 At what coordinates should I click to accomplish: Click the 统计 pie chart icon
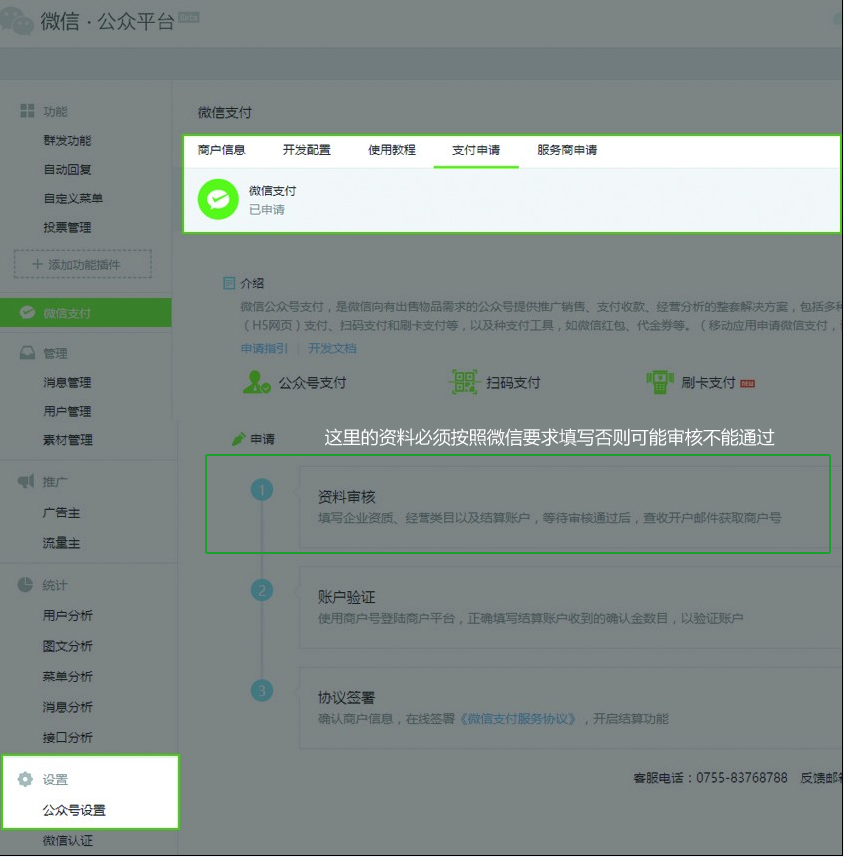(26, 585)
